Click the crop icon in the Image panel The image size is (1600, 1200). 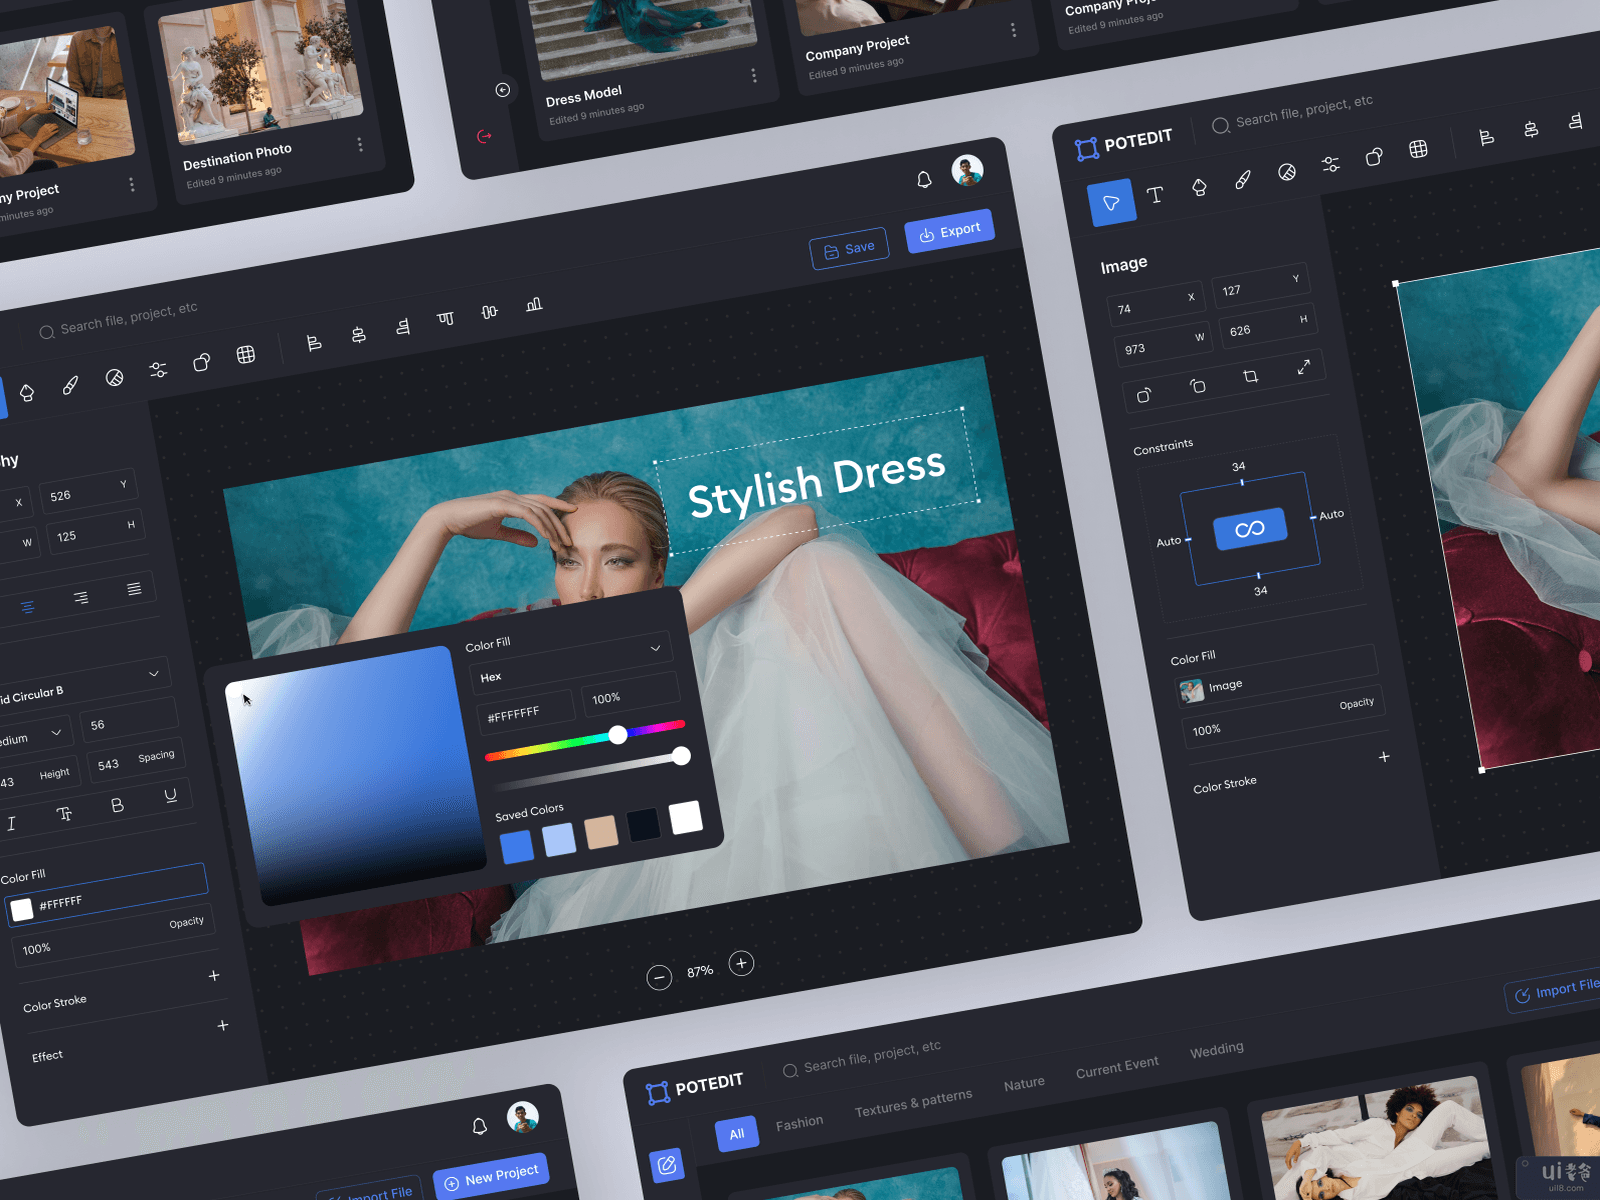click(x=1250, y=376)
